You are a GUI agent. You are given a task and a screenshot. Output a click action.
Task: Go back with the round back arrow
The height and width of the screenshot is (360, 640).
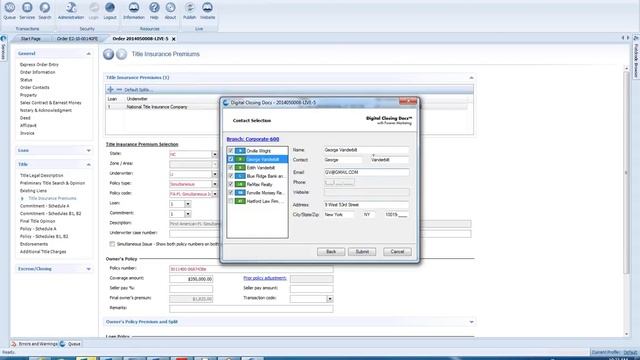tap(108, 54)
